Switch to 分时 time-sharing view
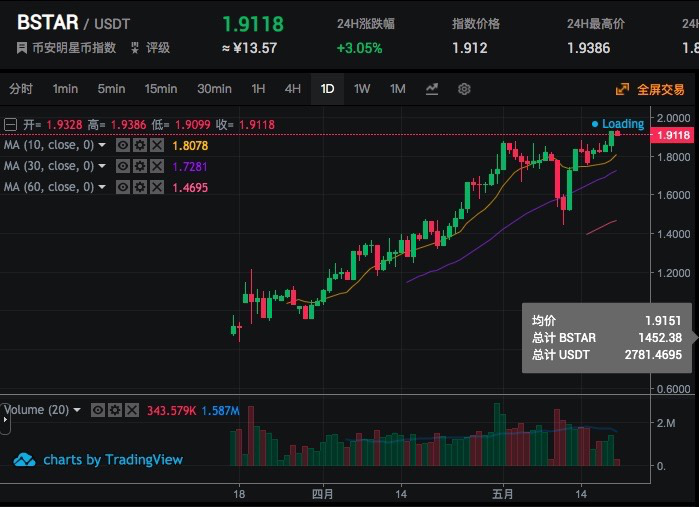Viewport: 699px width, 507px height. tap(21, 89)
